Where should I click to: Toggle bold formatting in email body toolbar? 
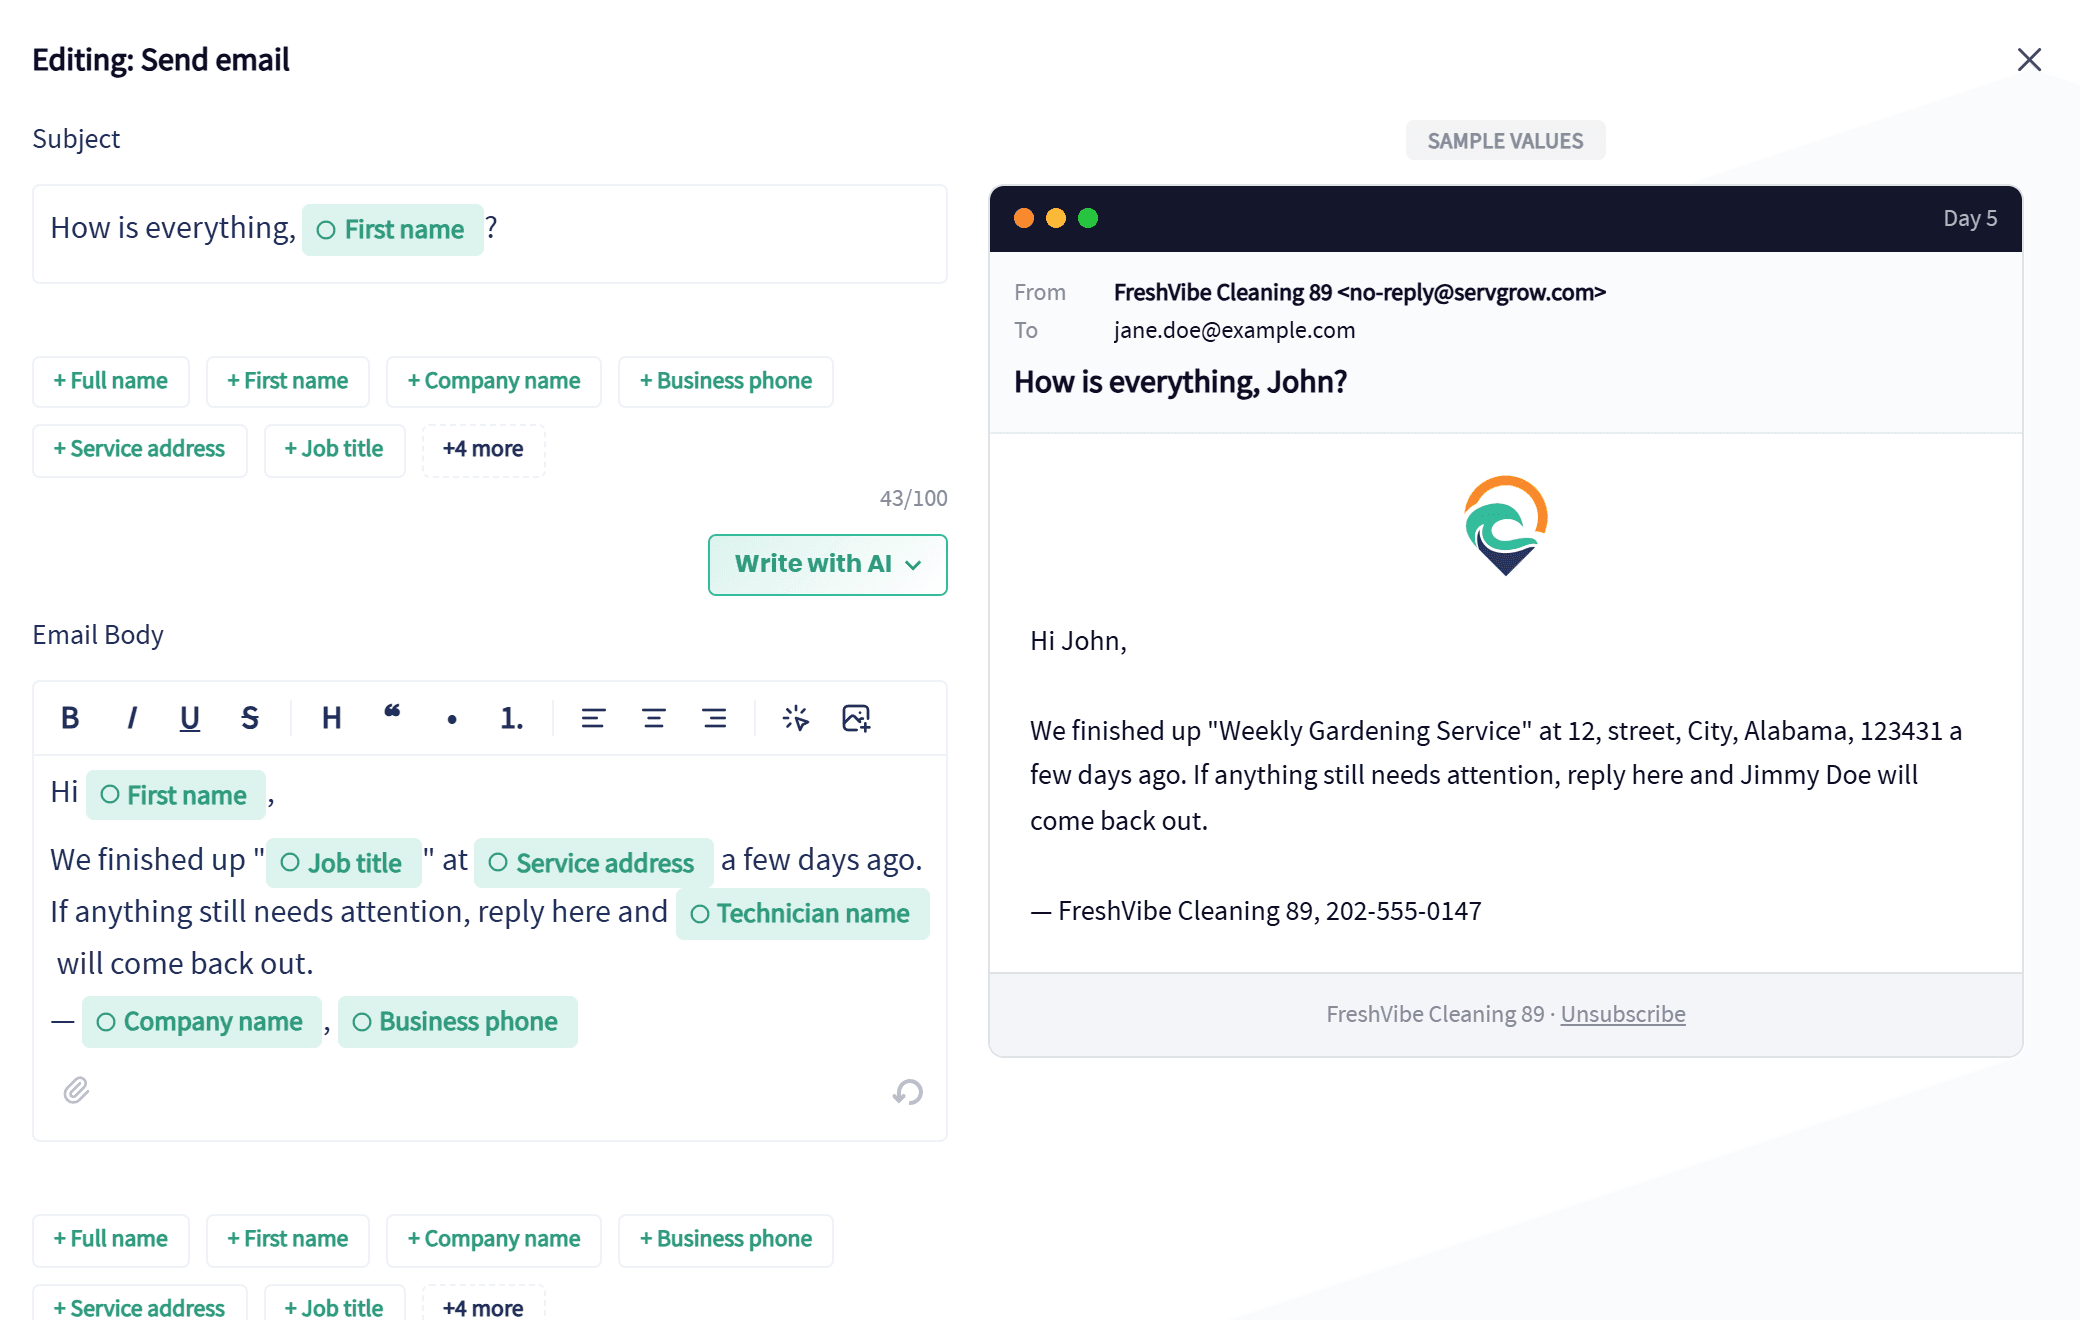click(x=70, y=718)
